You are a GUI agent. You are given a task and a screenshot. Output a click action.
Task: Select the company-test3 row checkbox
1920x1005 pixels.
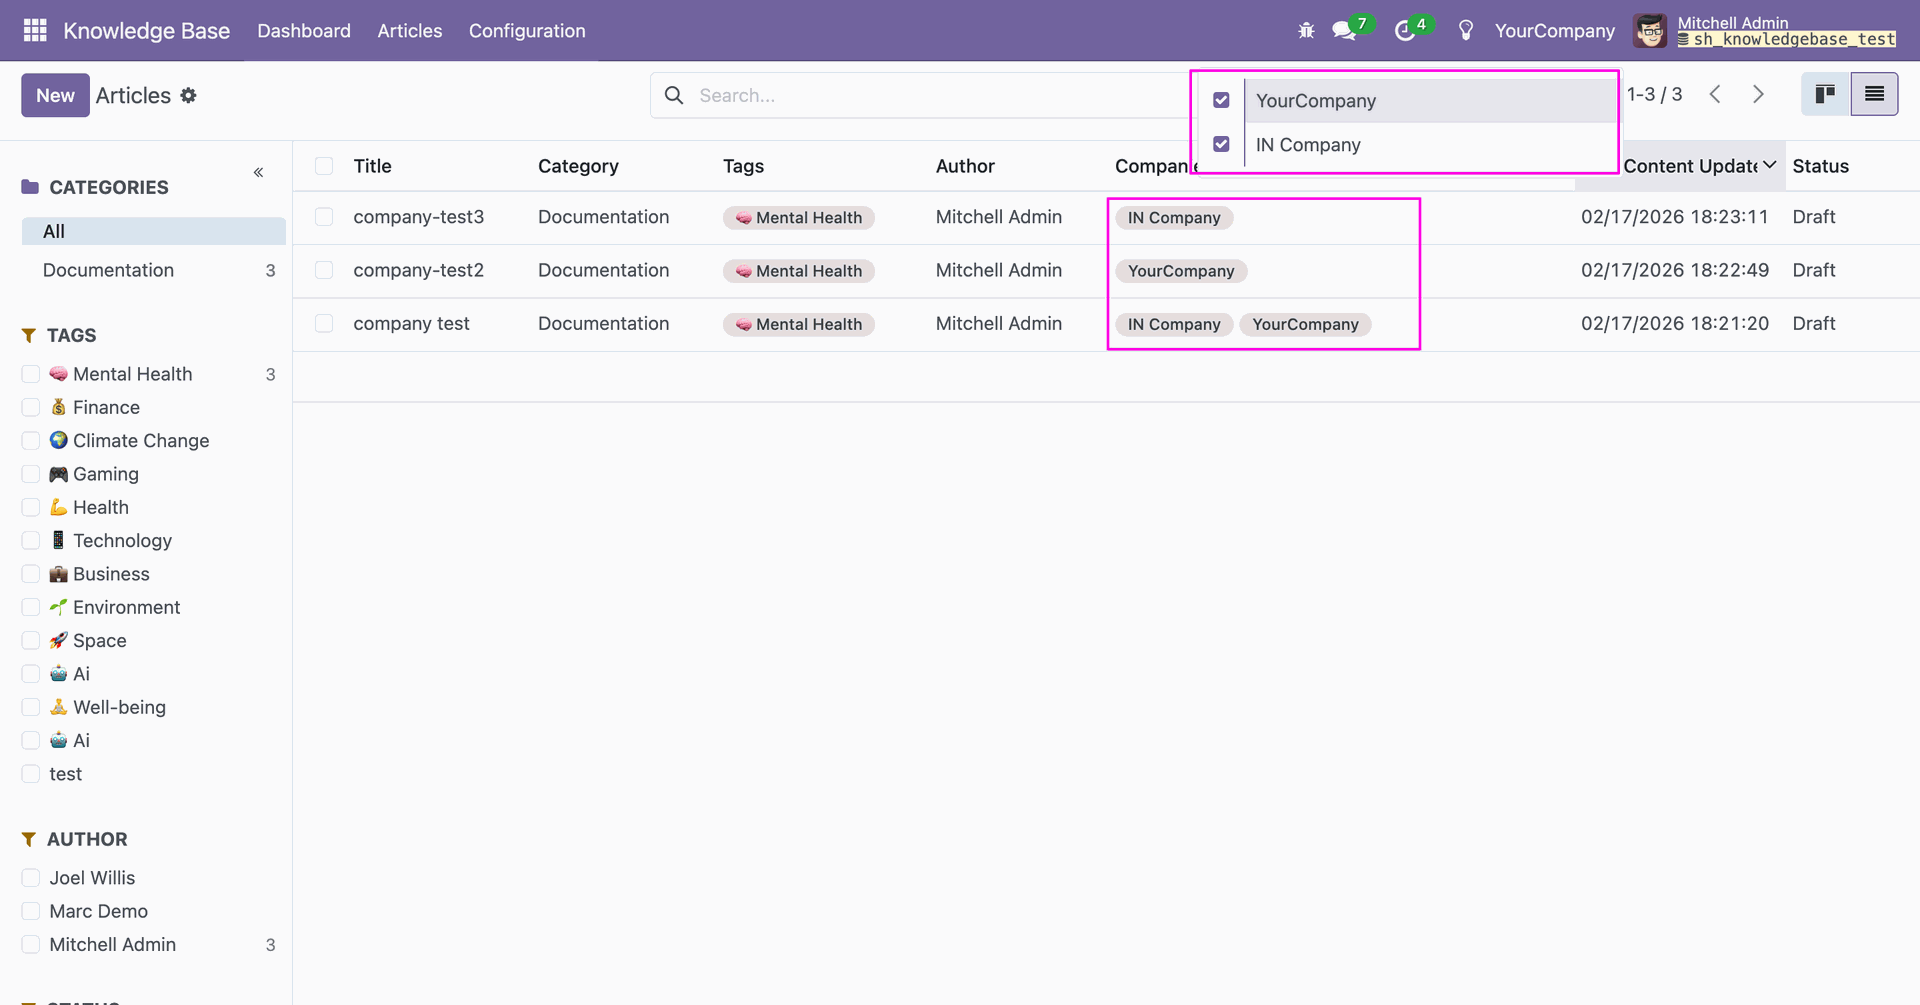point(324,217)
